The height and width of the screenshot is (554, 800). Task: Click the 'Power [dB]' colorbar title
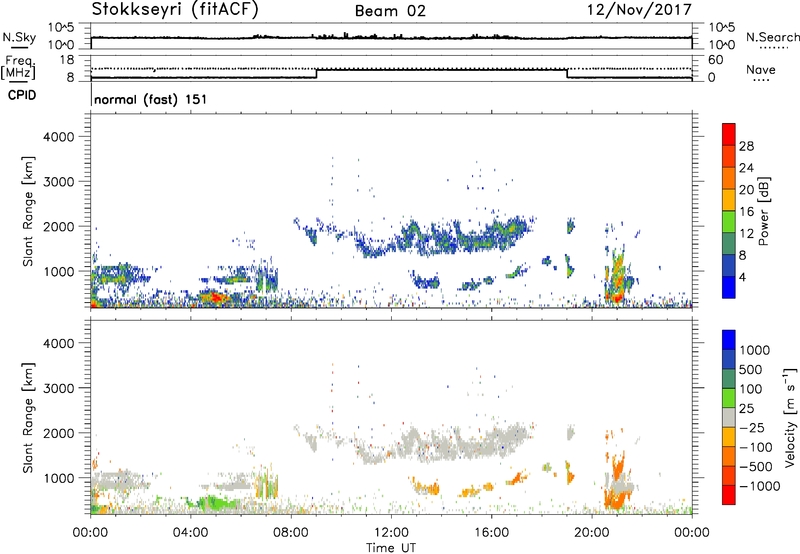(763, 211)
